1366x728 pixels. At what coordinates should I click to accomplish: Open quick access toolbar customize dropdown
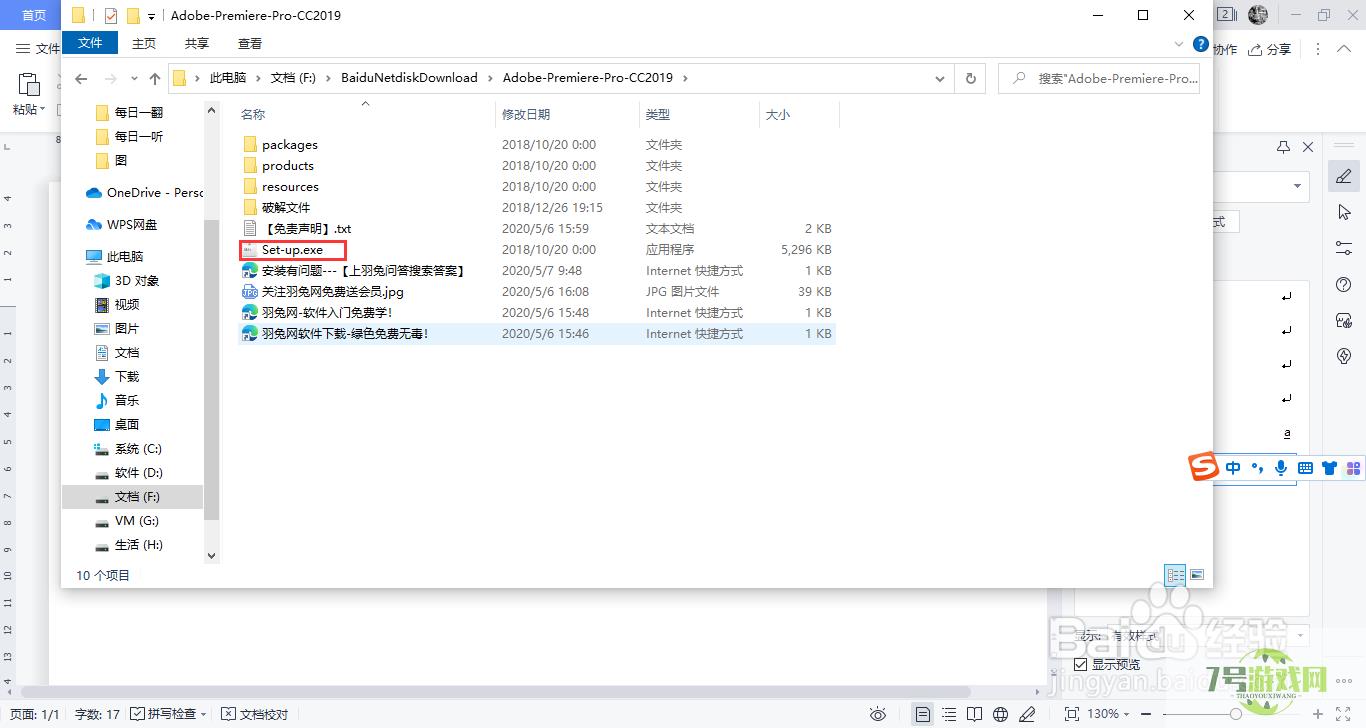point(151,17)
